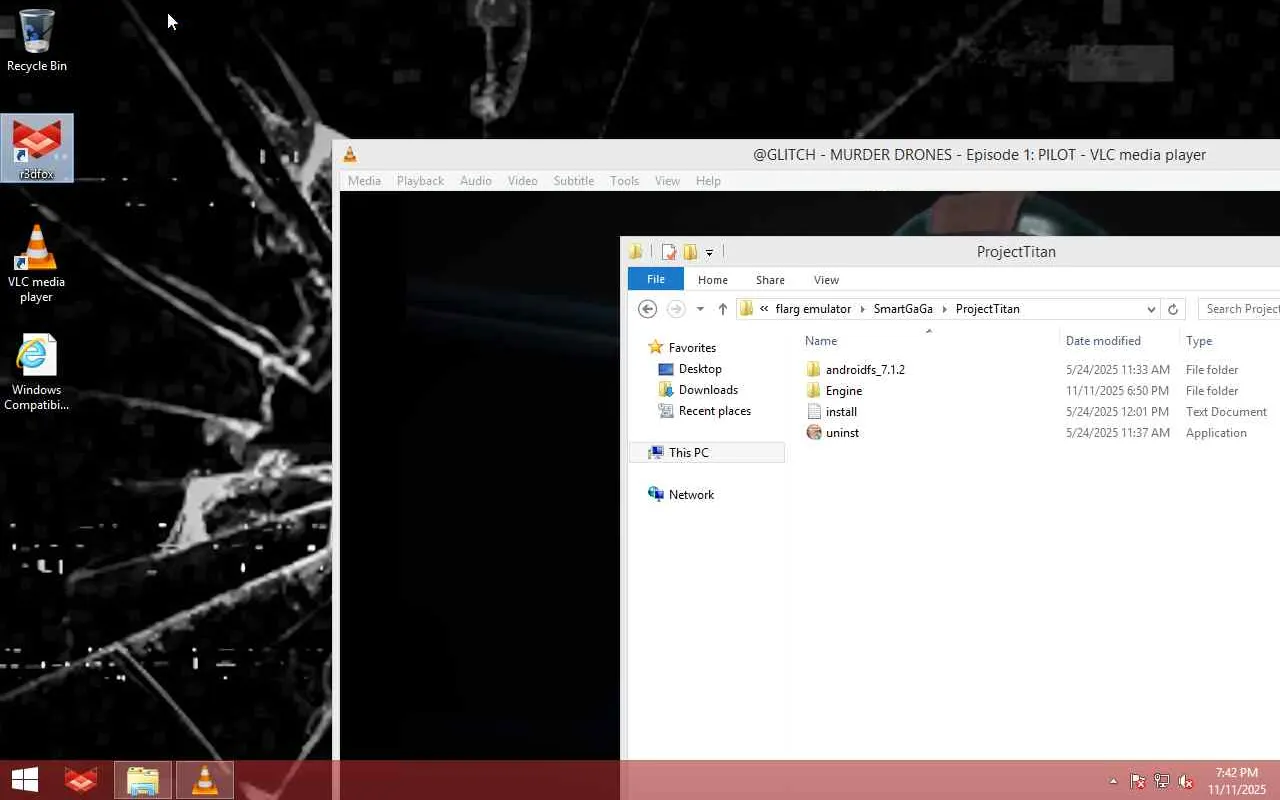Click the VLC cone icon in title bar
The image size is (1280, 800).
(x=350, y=154)
